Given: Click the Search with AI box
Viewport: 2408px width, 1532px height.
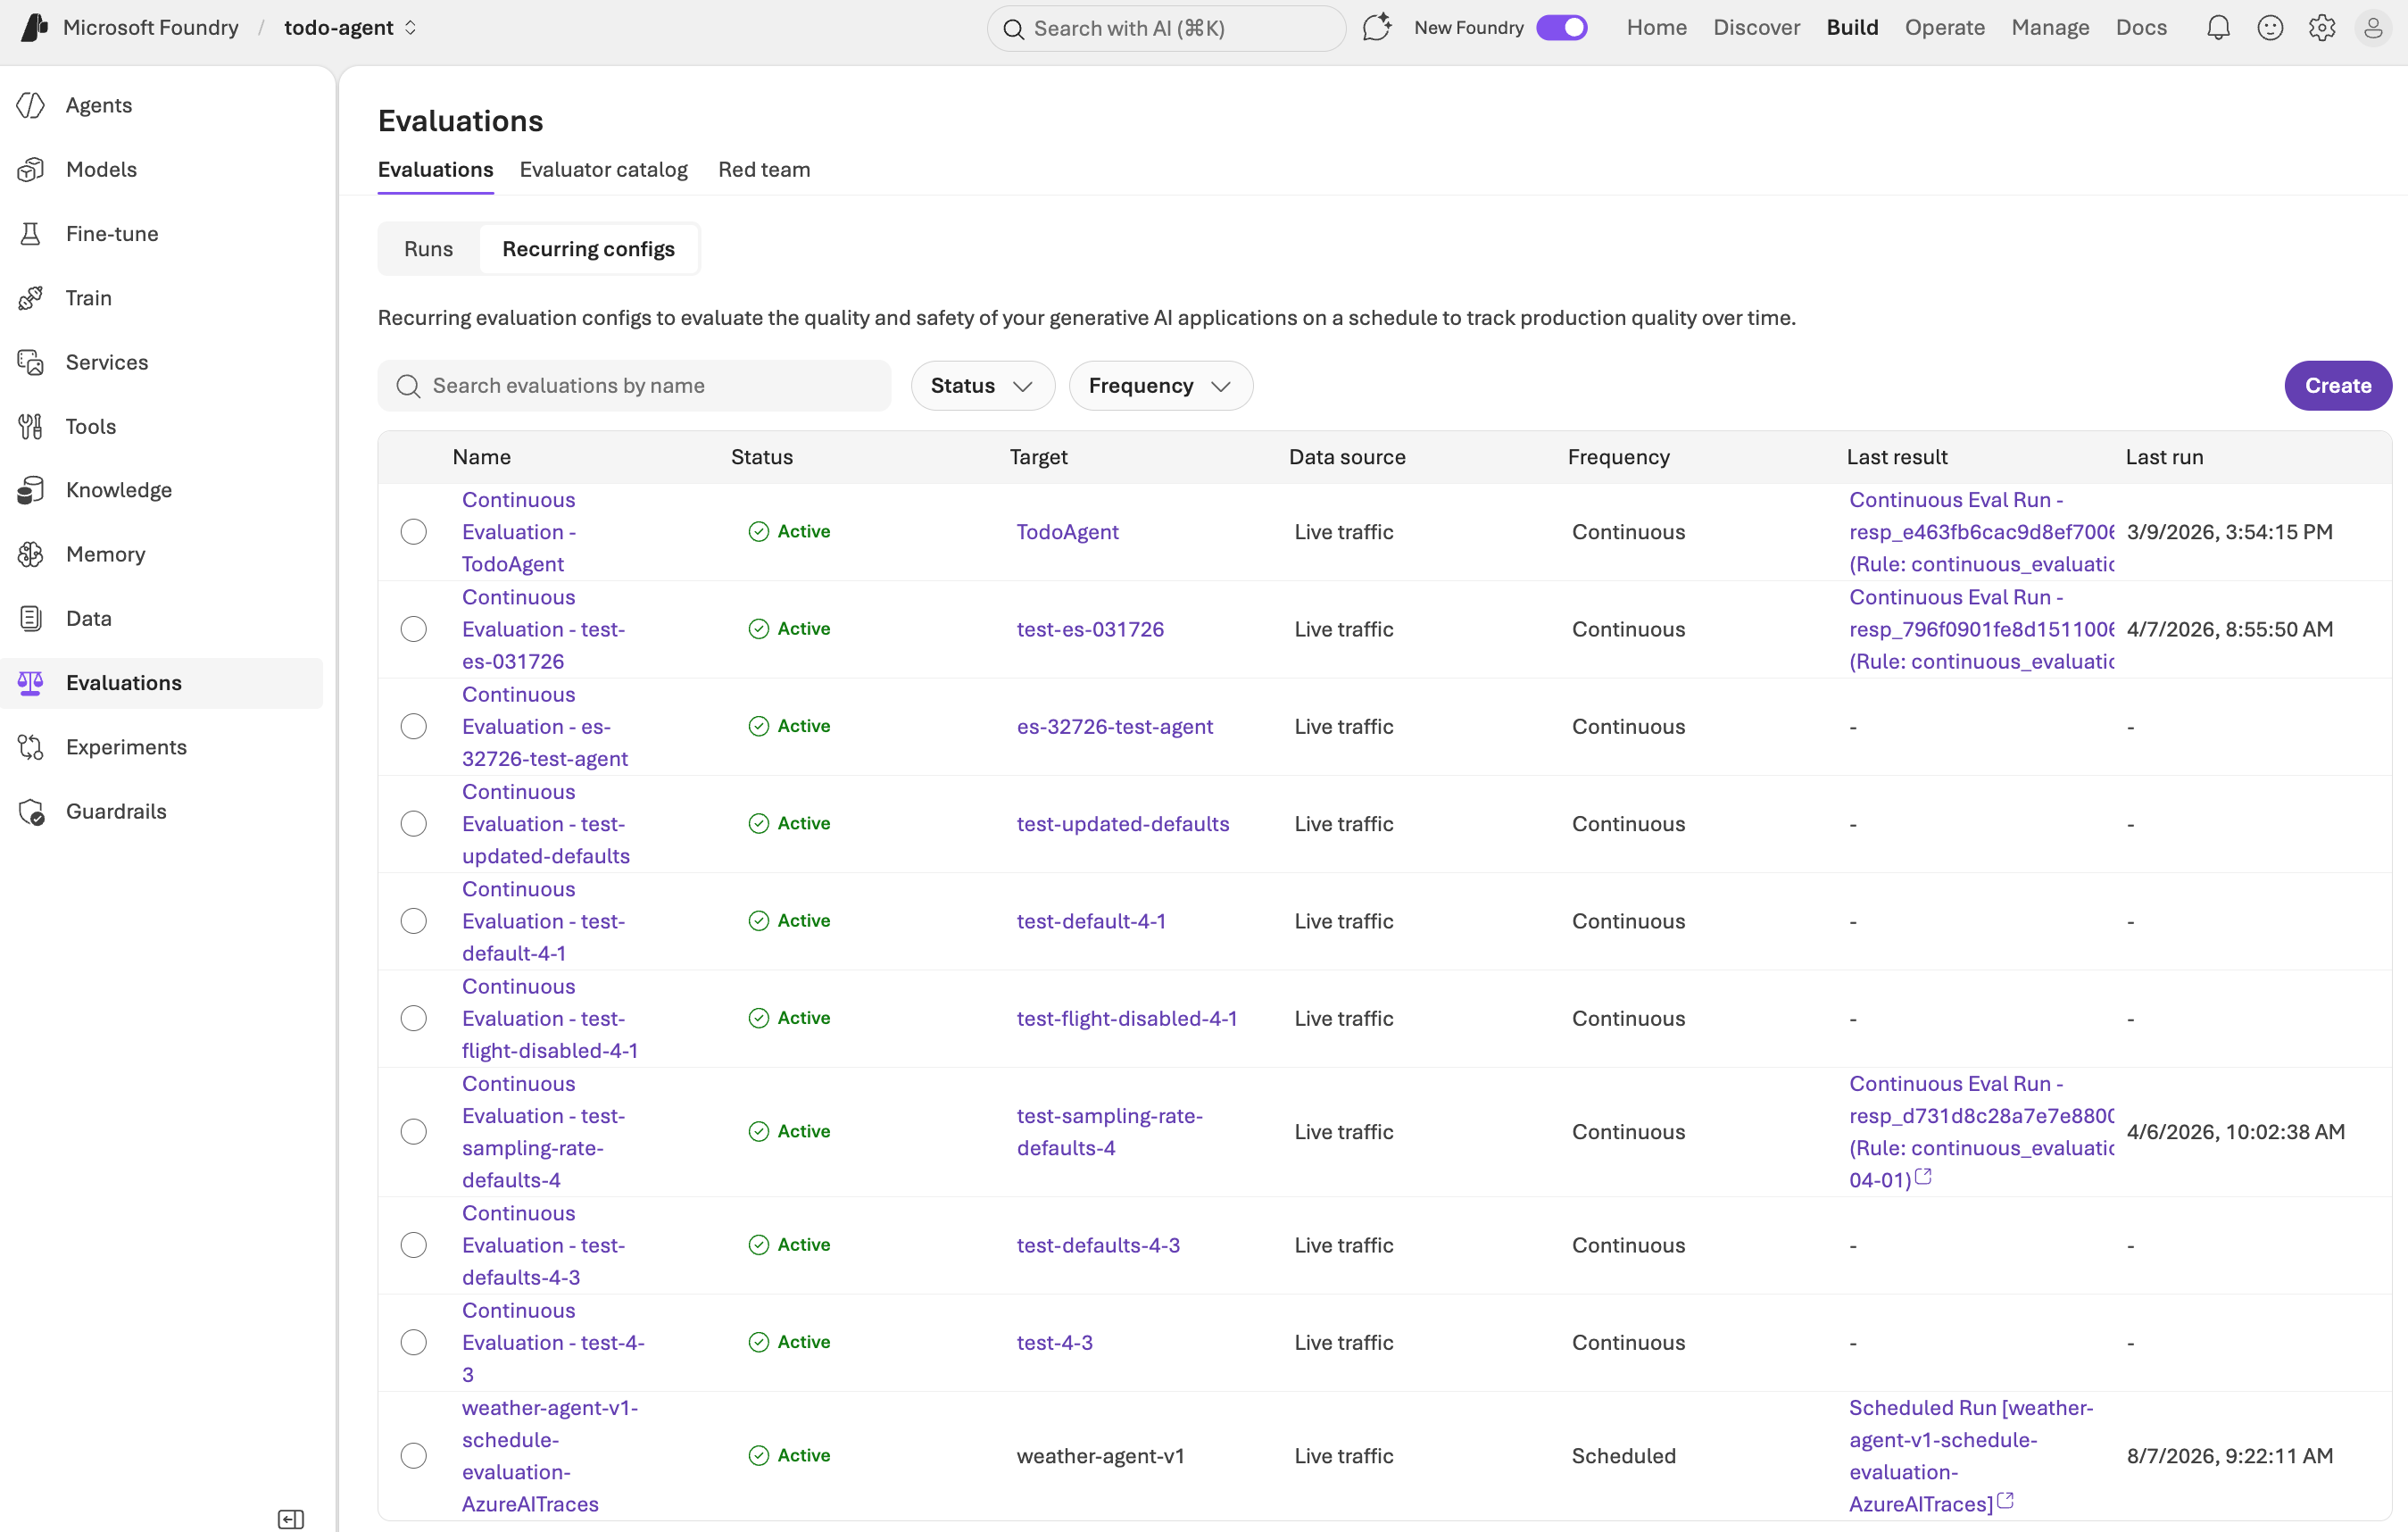Looking at the screenshot, I should point(1166,28).
